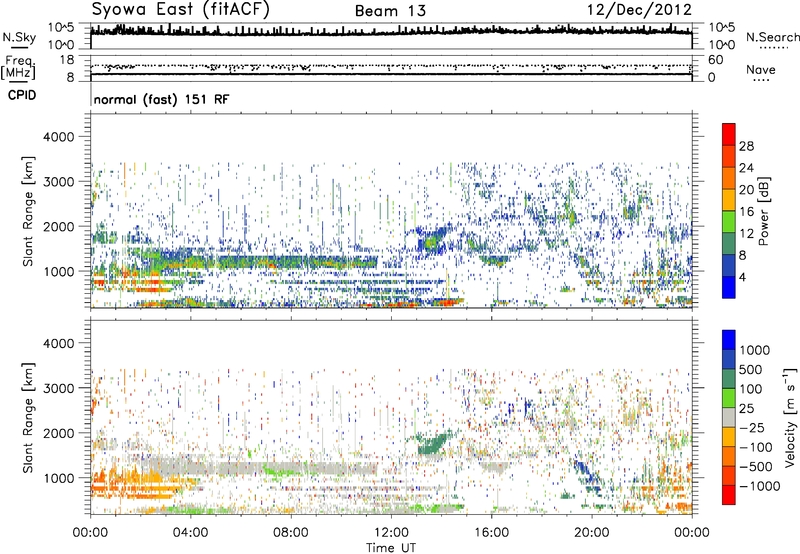This screenshot has width=800, height=554.
Task: Click the "normal (fast) 151 RF" CPID text
Action: pos(161,99)
